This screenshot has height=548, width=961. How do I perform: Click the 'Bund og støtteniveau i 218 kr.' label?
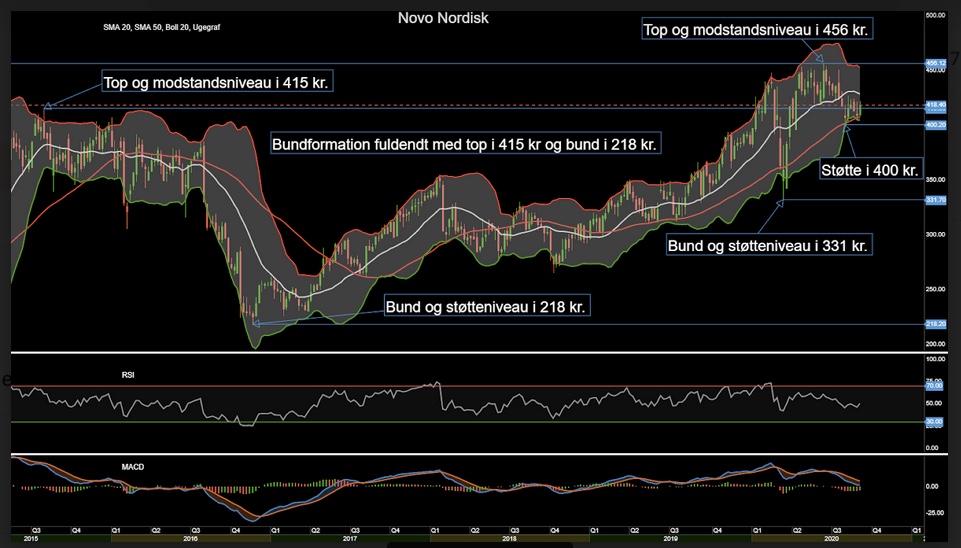pyautogui.click(x=487, y=306)
